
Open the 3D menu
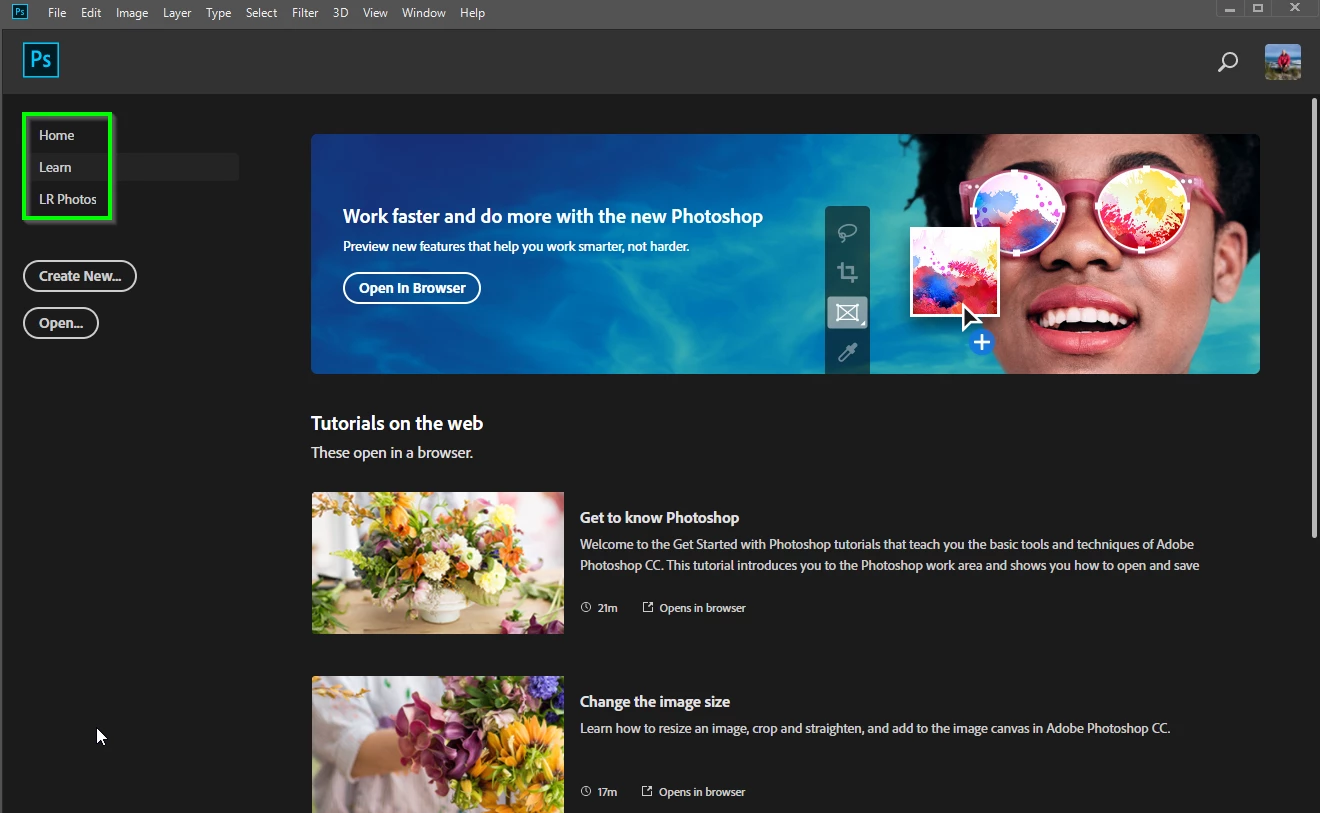coord(340,13)
